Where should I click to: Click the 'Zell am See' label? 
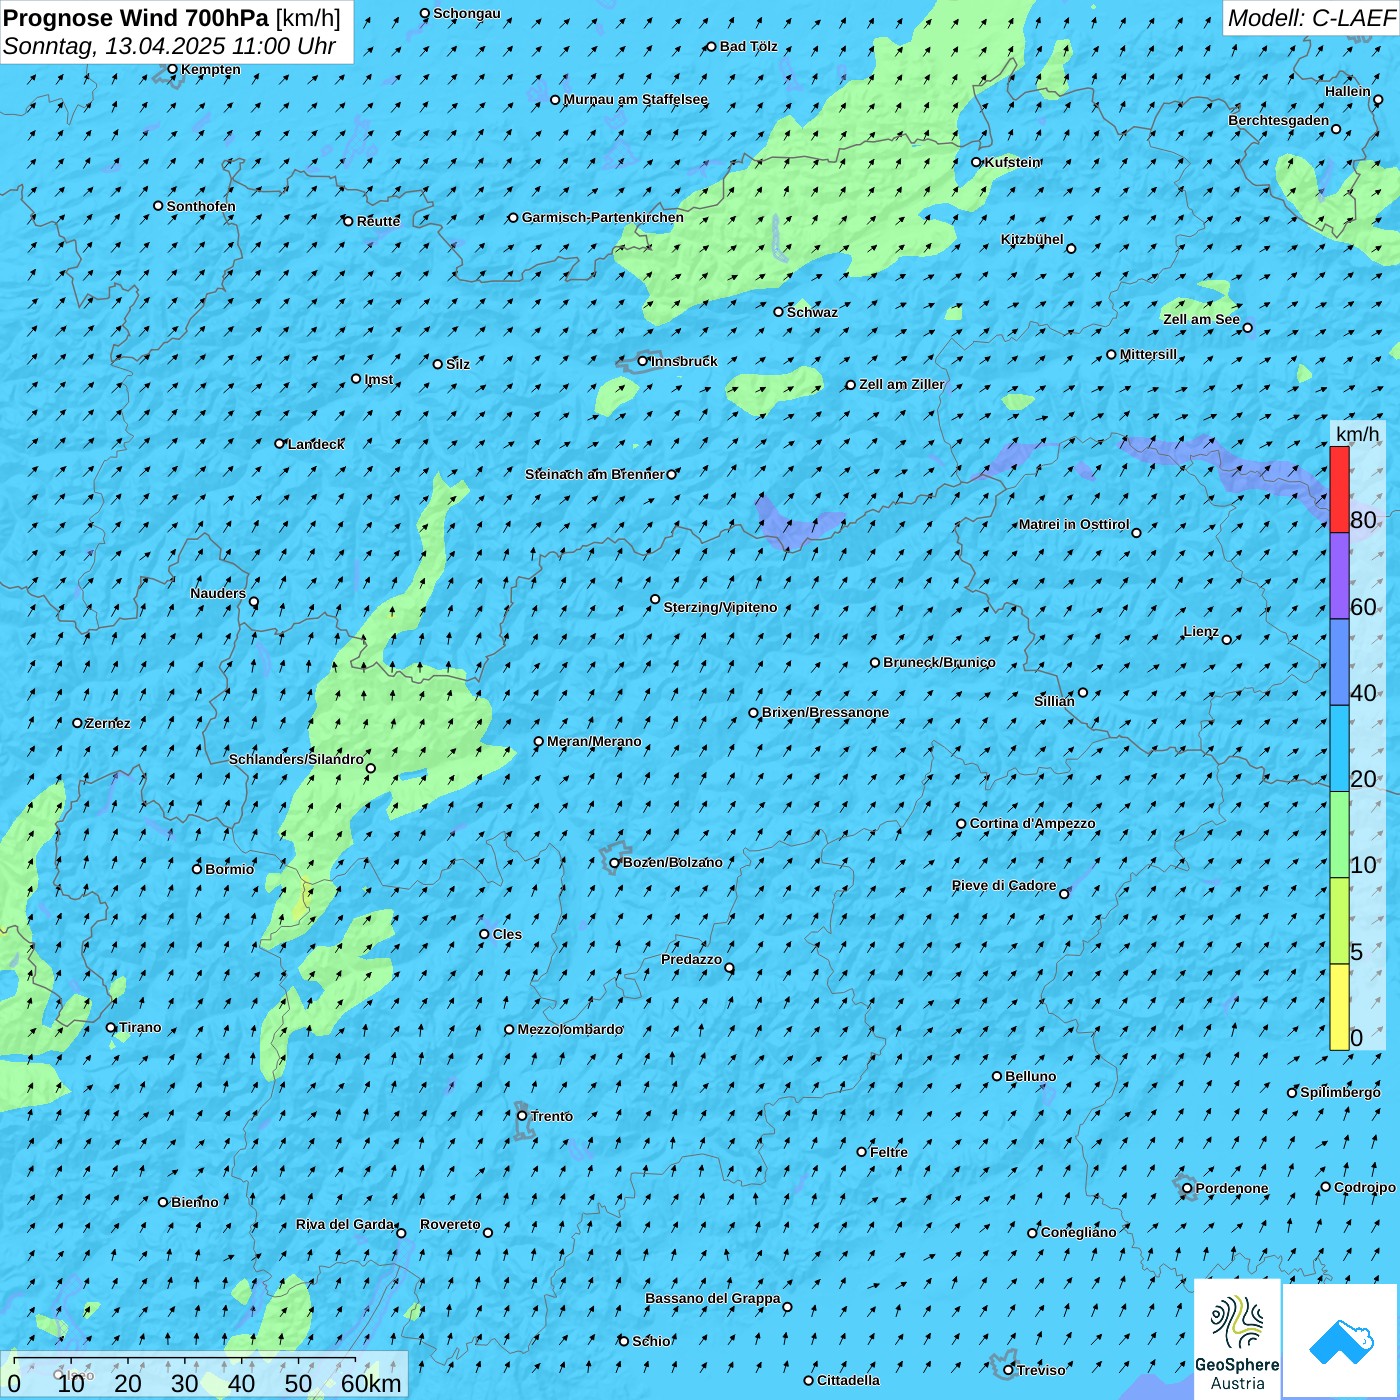click(1201, 319)
